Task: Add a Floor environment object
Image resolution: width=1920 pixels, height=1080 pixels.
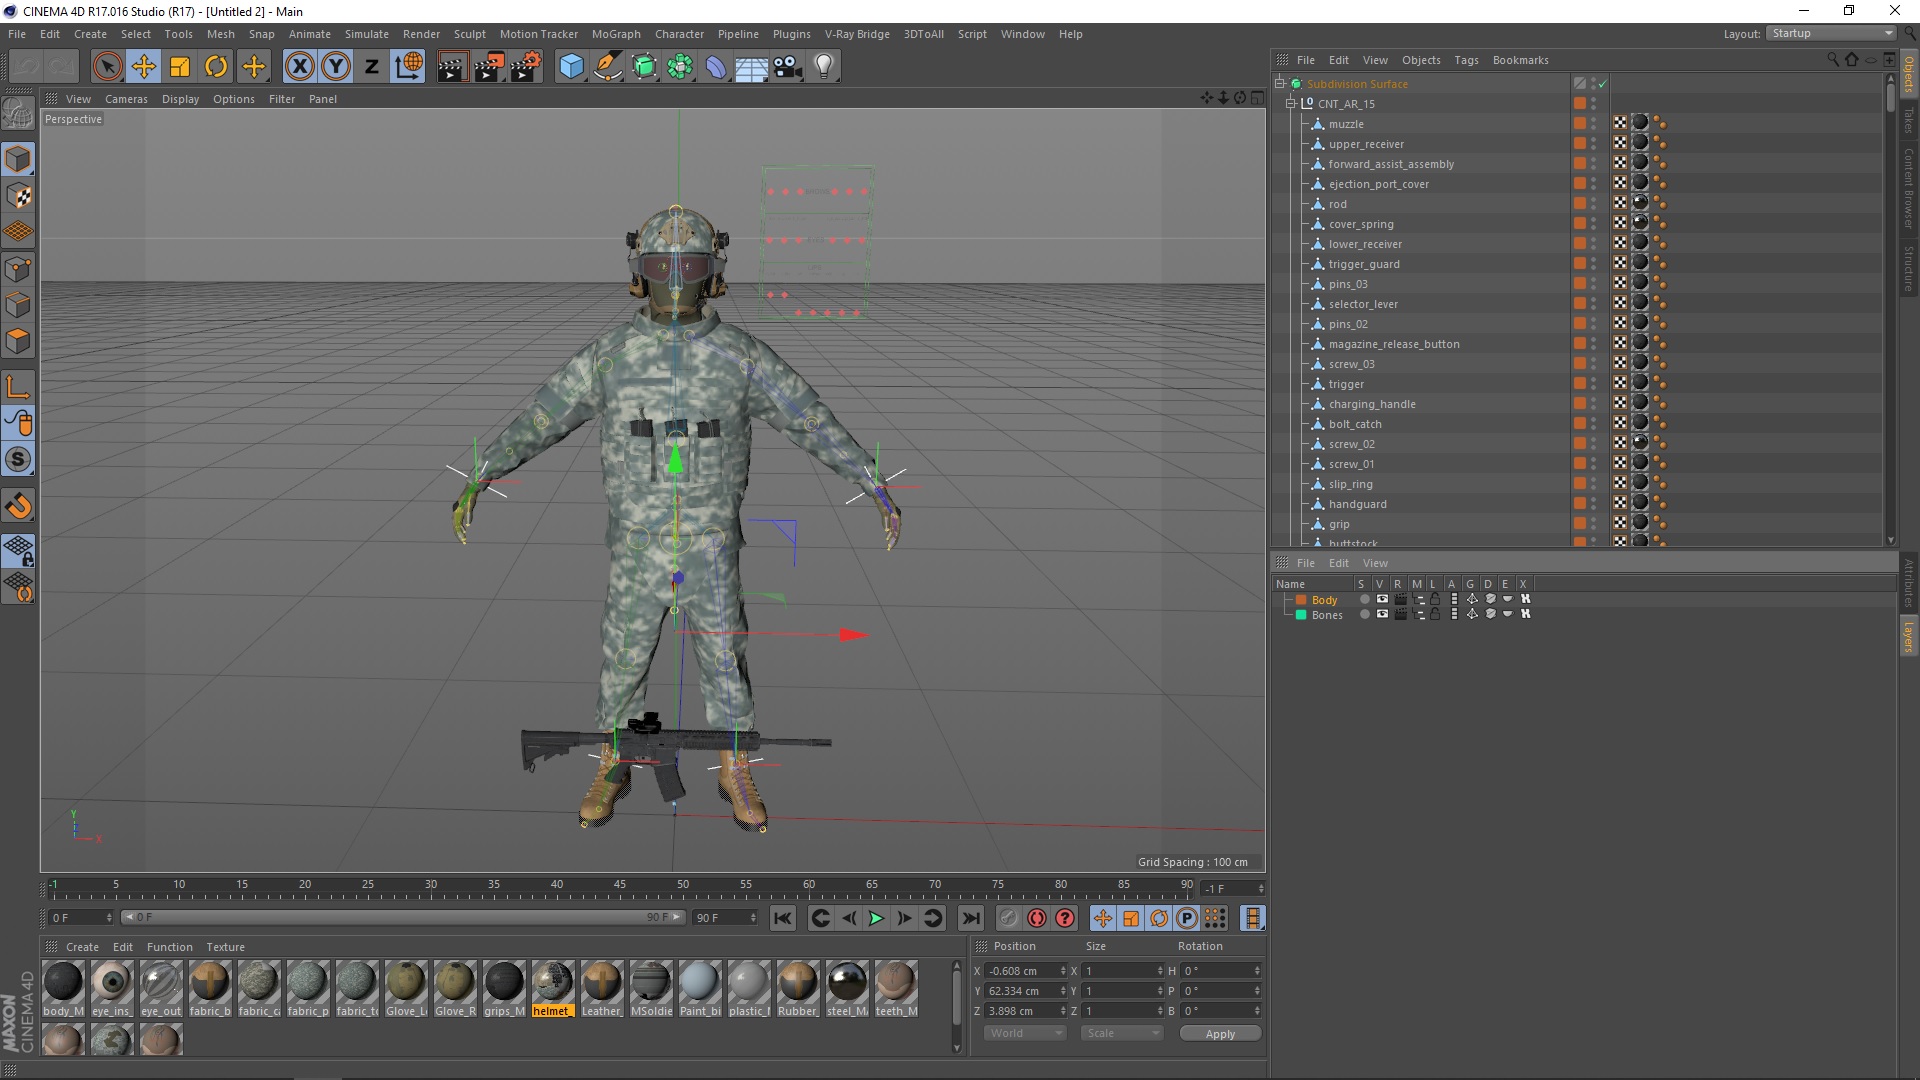Action: pos(752,67)
